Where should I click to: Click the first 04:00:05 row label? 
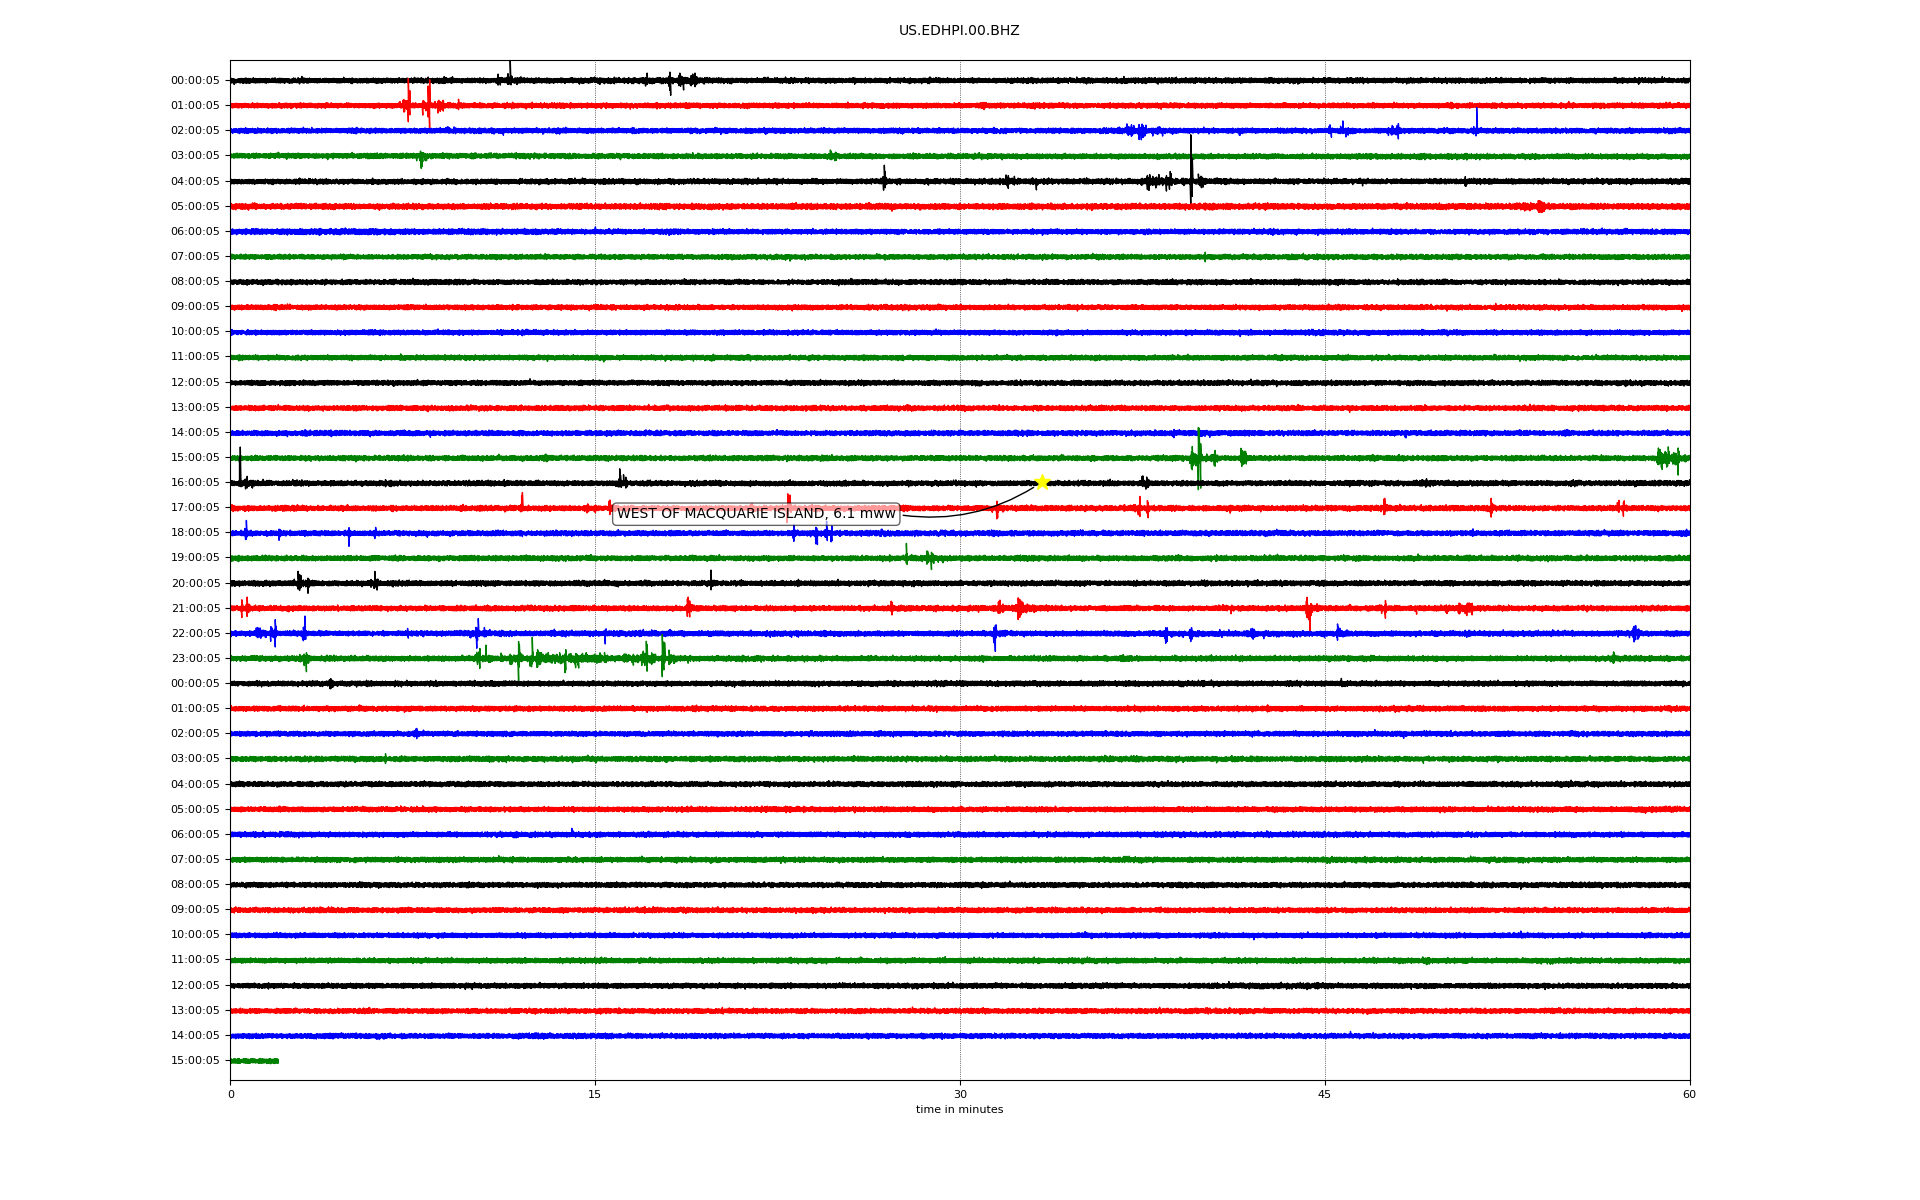pyautogui.click(x=195, y=182)
